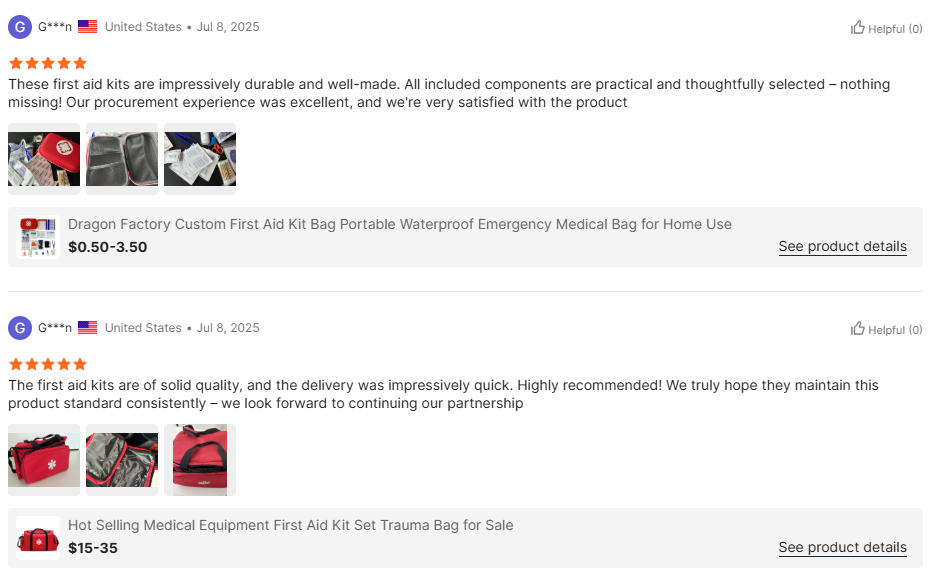View first photo of open red first aid kit

pos(44,159)
